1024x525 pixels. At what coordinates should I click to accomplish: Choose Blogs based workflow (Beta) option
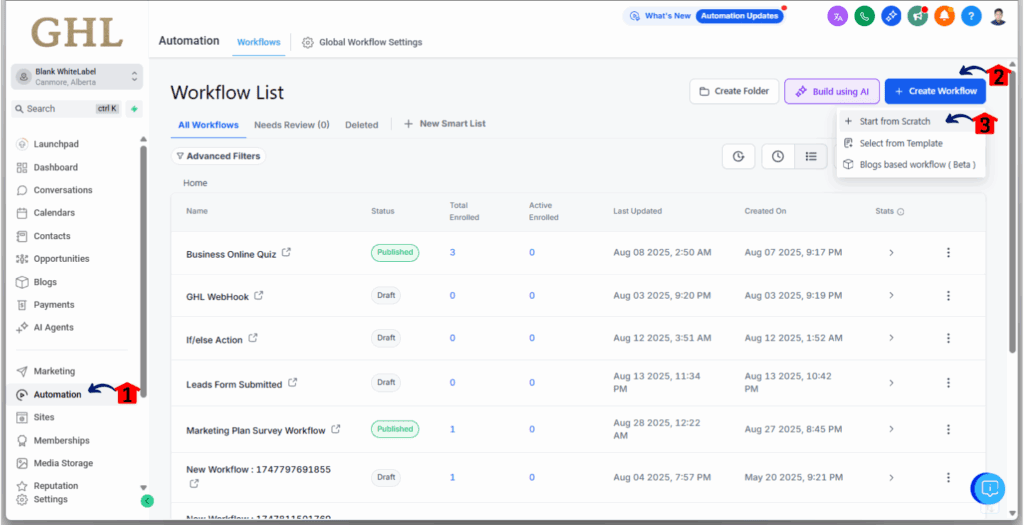click(911, 165)
